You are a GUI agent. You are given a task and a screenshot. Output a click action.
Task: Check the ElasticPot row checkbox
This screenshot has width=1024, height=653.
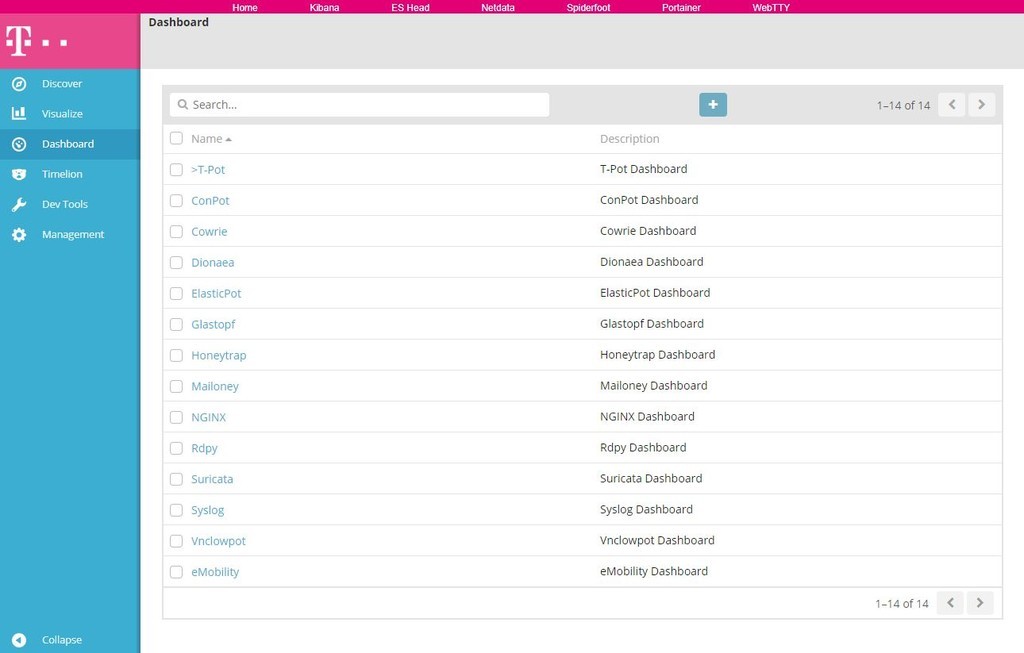click(x=176, y=294)
